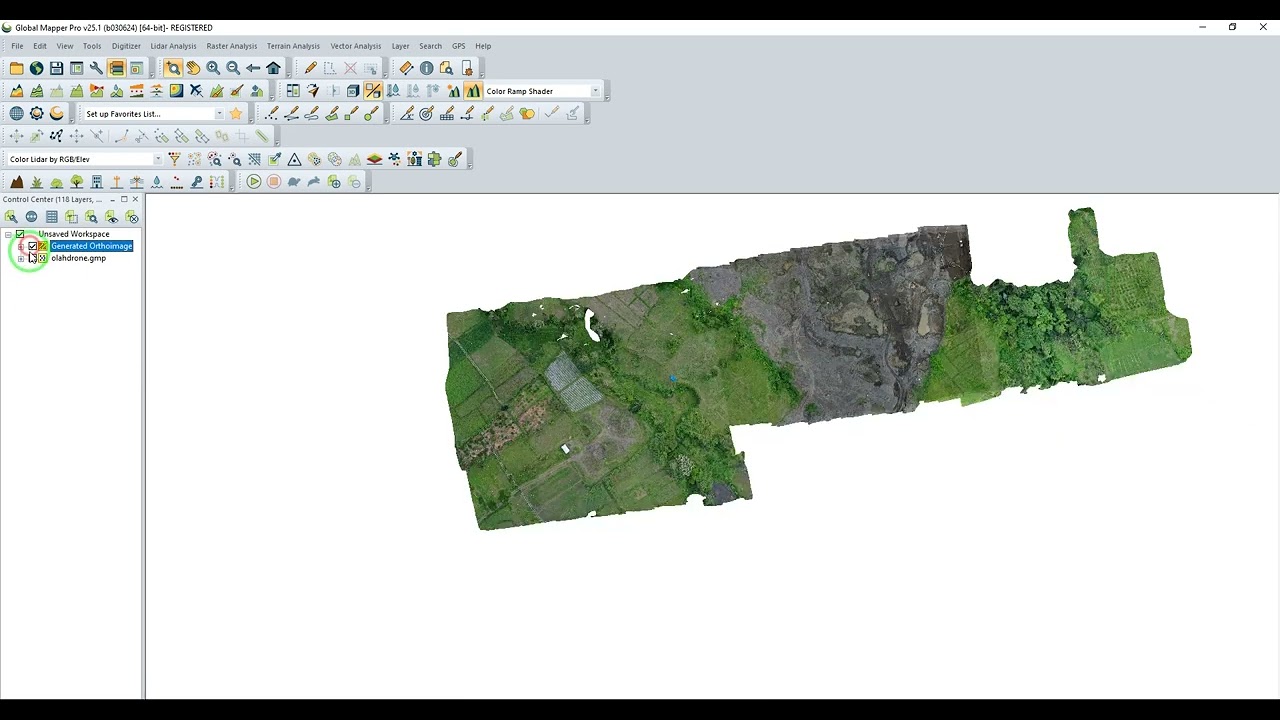Open the Tools menu
Image resolution: width=1280 pixels, height=720 pixels.
(x=92, y=46)
